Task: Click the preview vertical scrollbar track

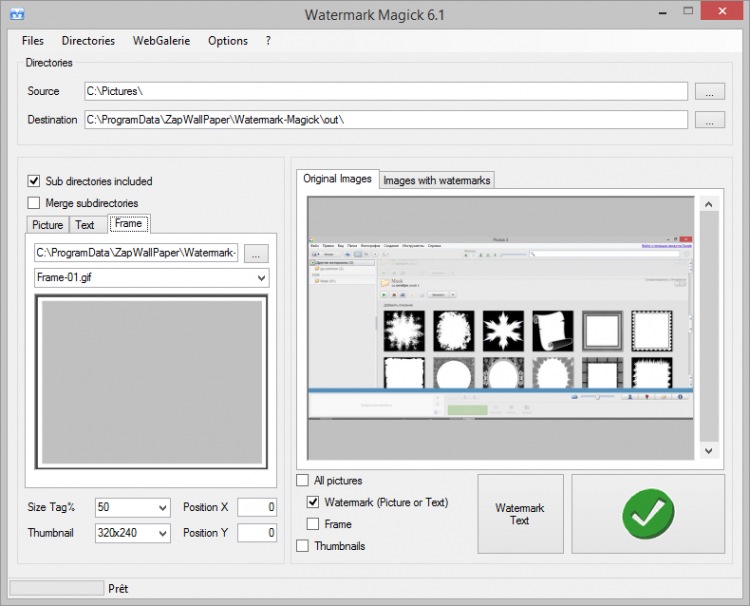Action: pos(709,330)
